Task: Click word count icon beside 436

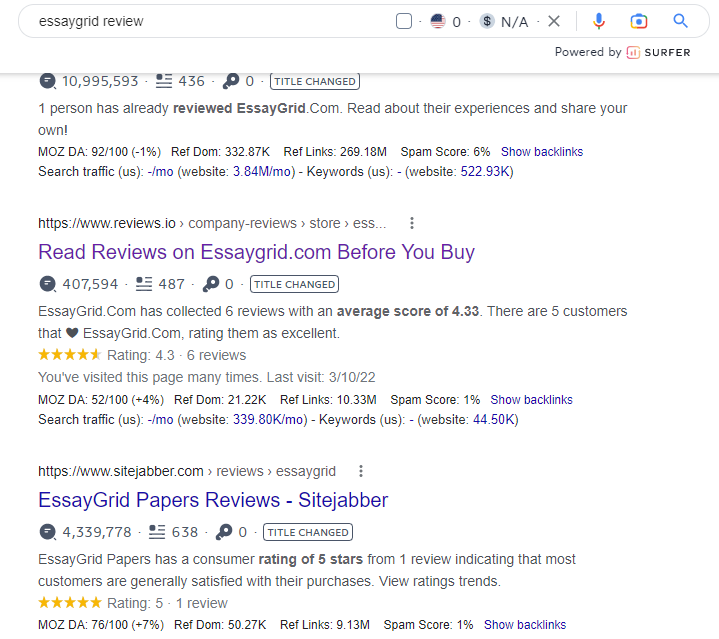Action: (x=164, y=81)
